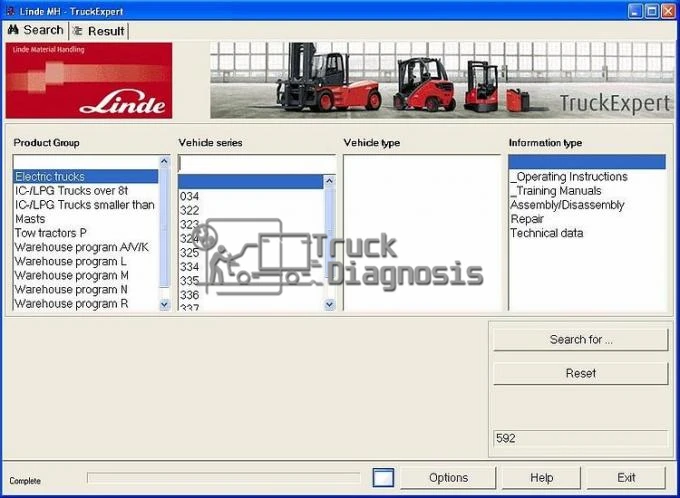Open the Search tab

pos(36,30)
